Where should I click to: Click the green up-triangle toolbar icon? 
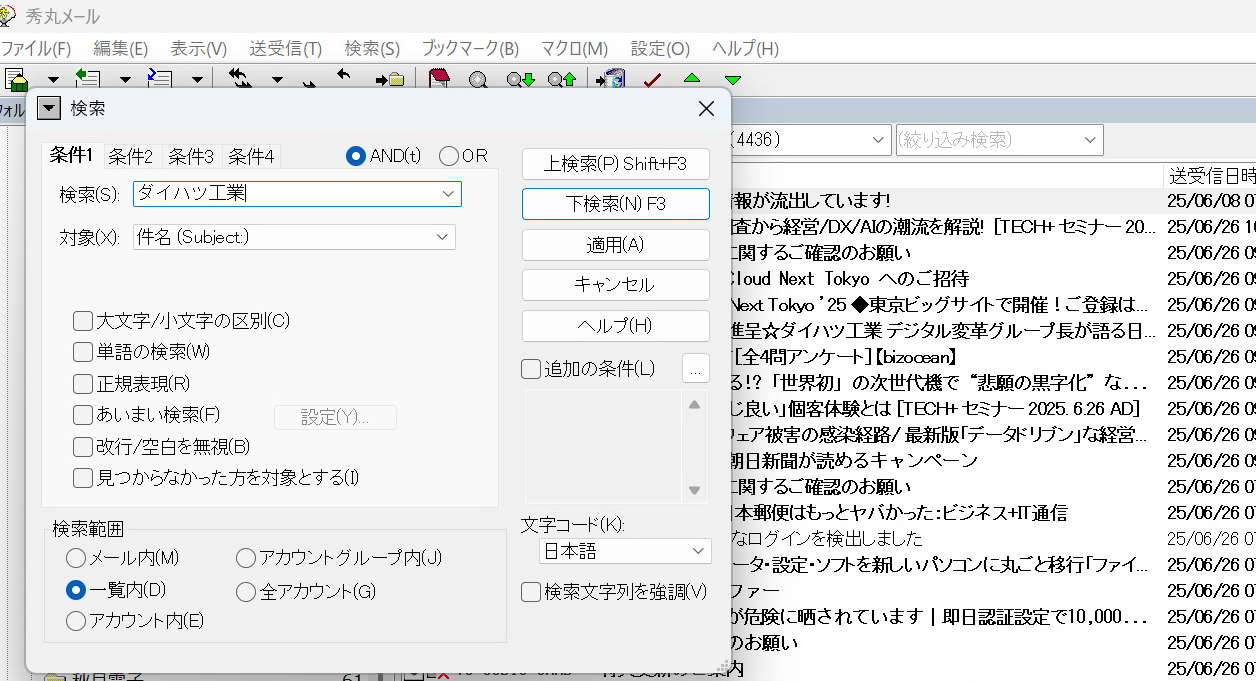pos(692,79)
